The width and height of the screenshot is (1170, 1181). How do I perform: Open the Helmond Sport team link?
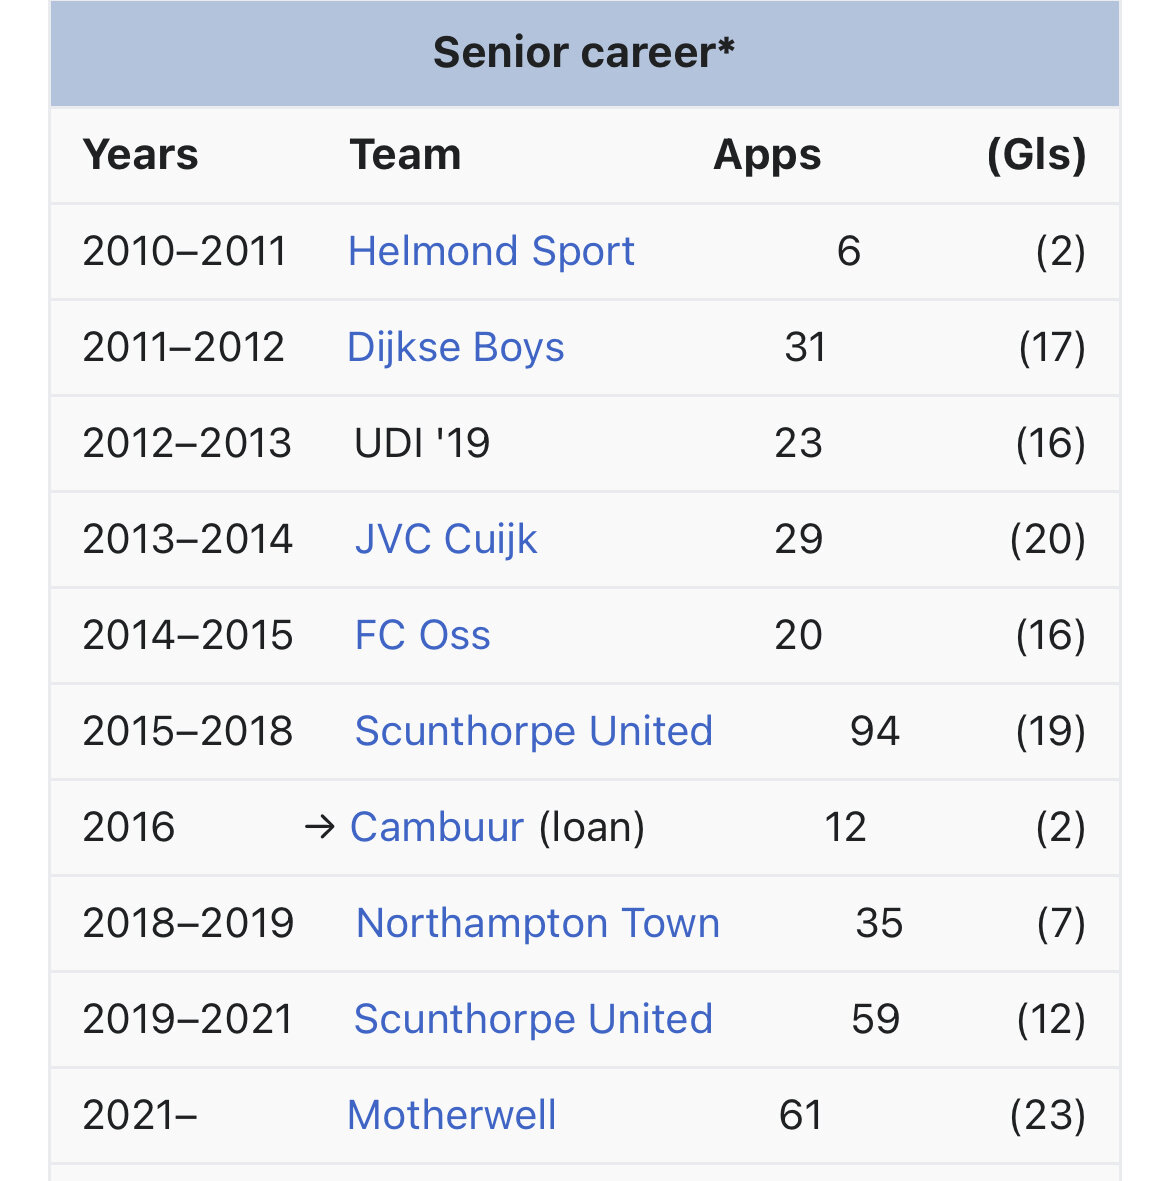[491, 252]
